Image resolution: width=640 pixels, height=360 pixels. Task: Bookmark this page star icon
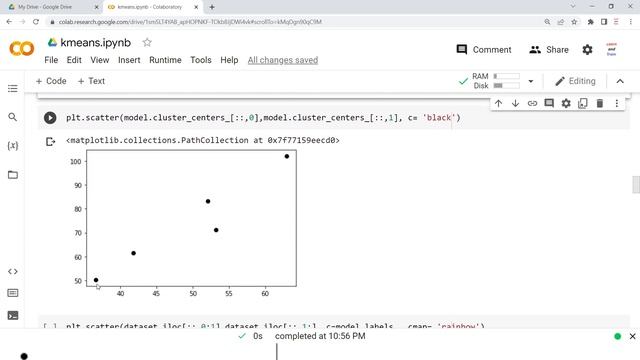pos(574,22)
